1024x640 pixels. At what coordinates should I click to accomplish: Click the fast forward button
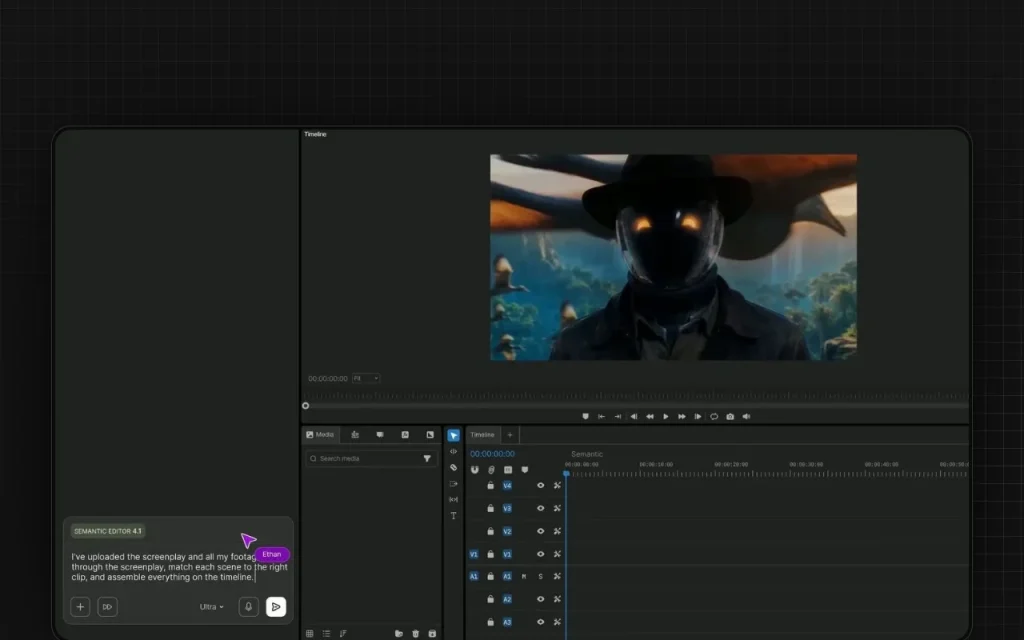coord(682,417)
